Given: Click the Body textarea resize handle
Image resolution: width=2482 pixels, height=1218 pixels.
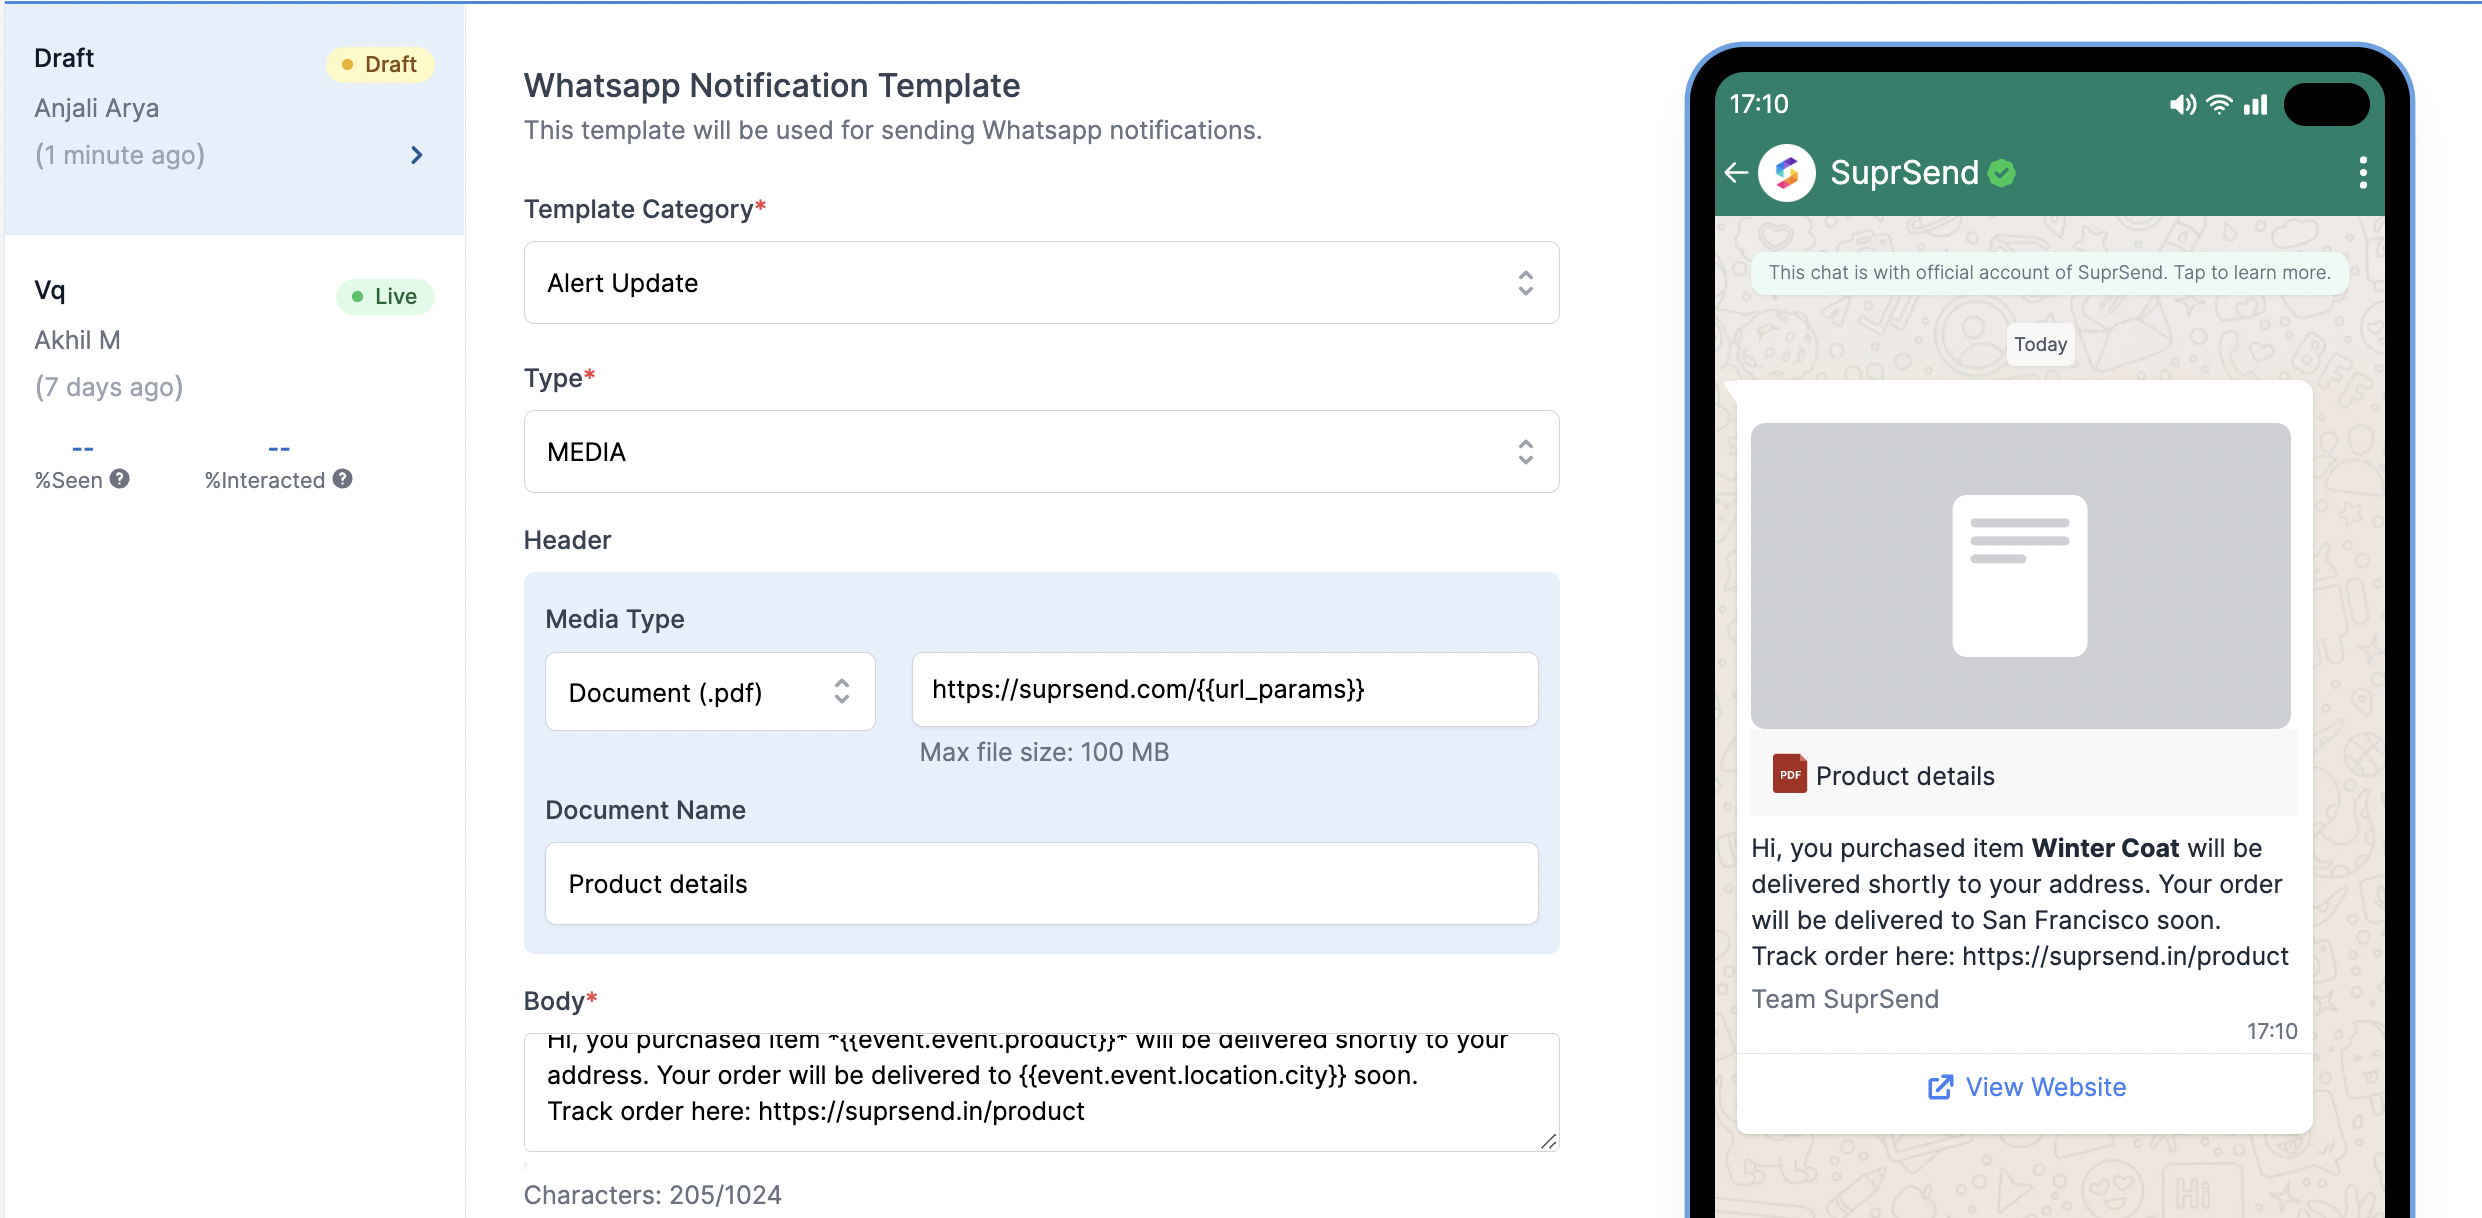Looking at the screenshot, I should [1549, 1141].
